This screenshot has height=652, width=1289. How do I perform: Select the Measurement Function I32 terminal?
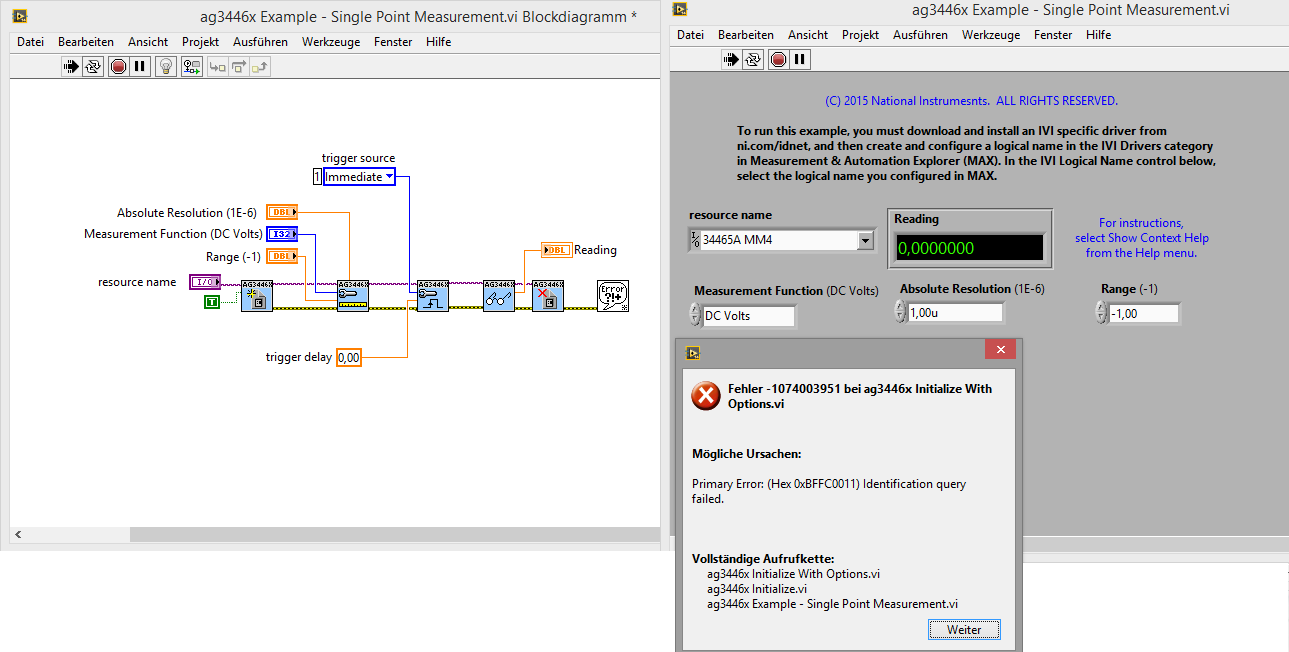click(x=282, y=234)
